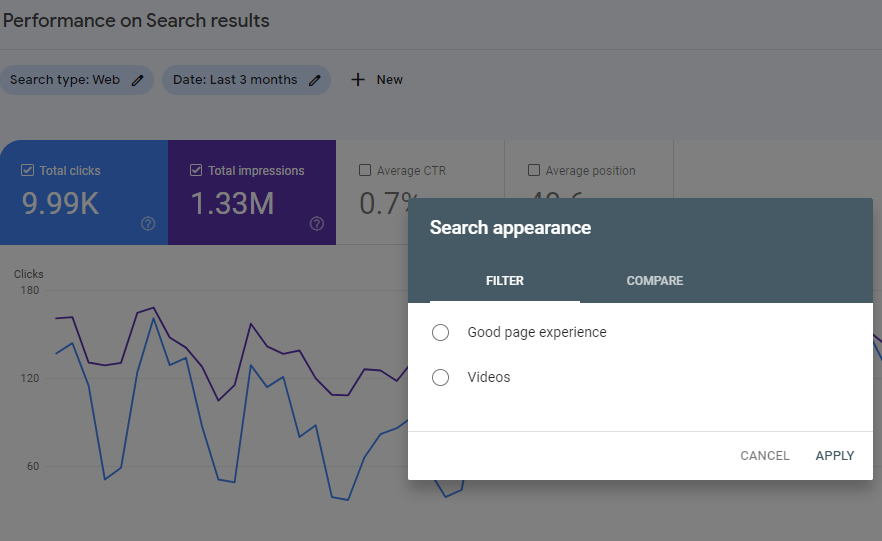Open help icon on Total impressions card
Viewport: 882px width, 541px height.
[317, 224]
